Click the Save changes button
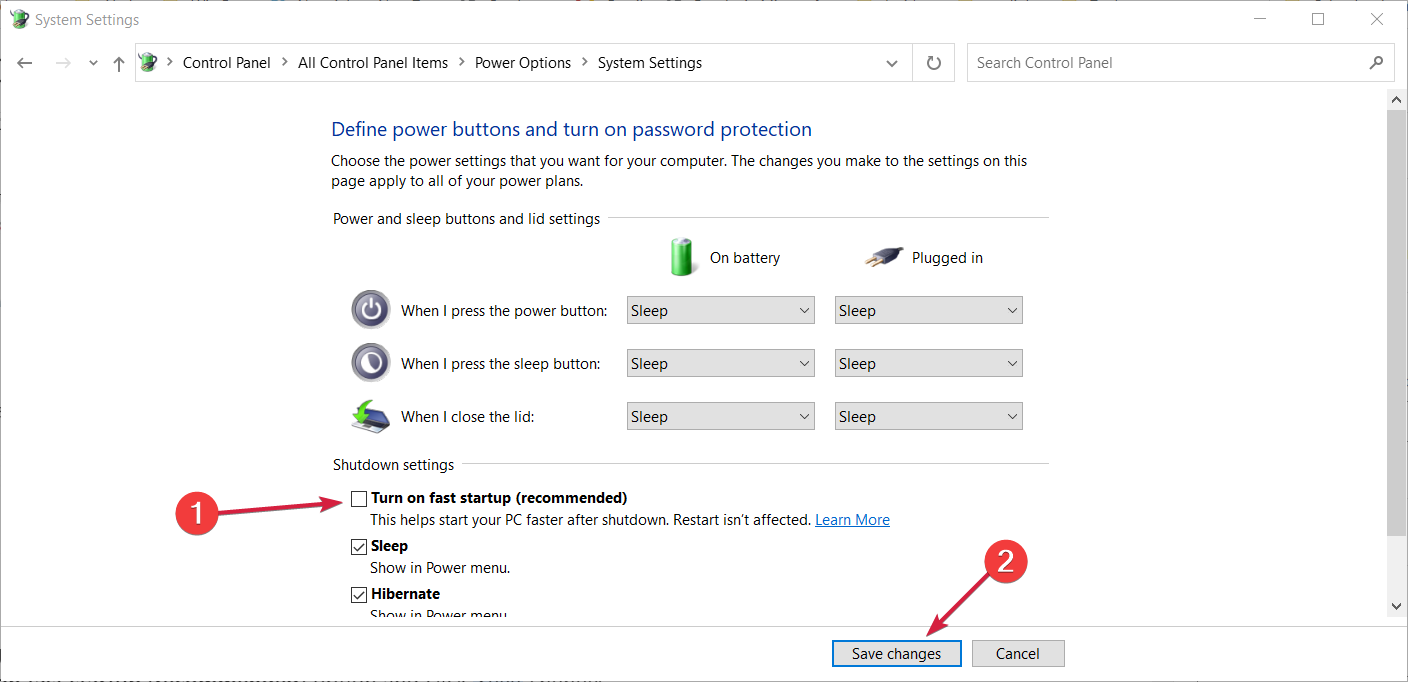This screenshot has width=1408, height=682. pyautogui.click(x=896, y=654)
